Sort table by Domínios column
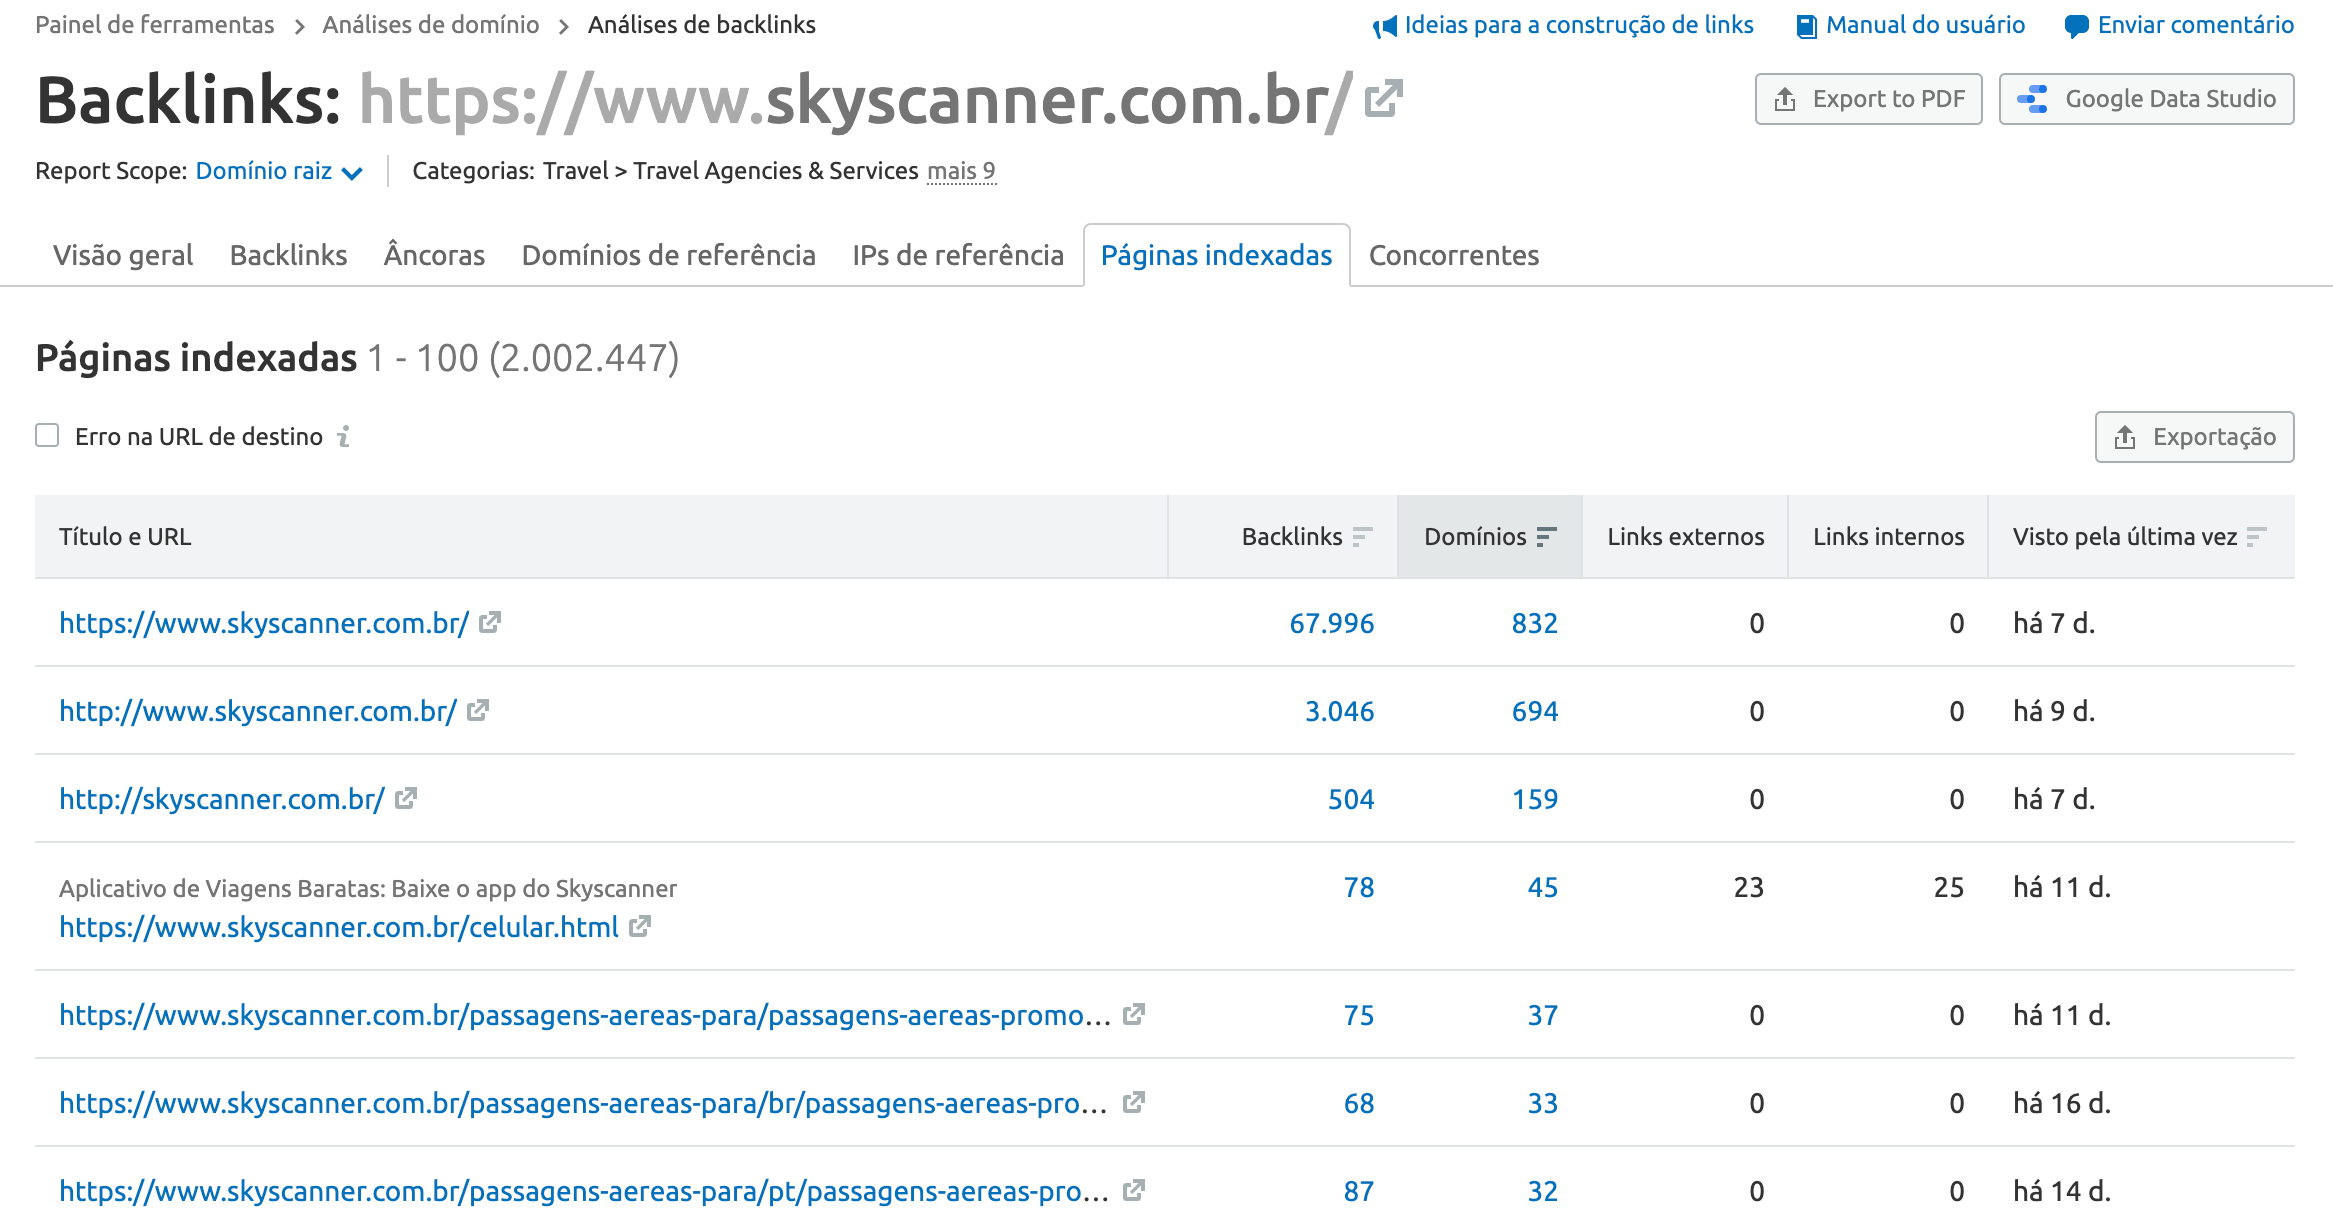The height and width of the screenshot is (1217, 2333). (1490, 536)
